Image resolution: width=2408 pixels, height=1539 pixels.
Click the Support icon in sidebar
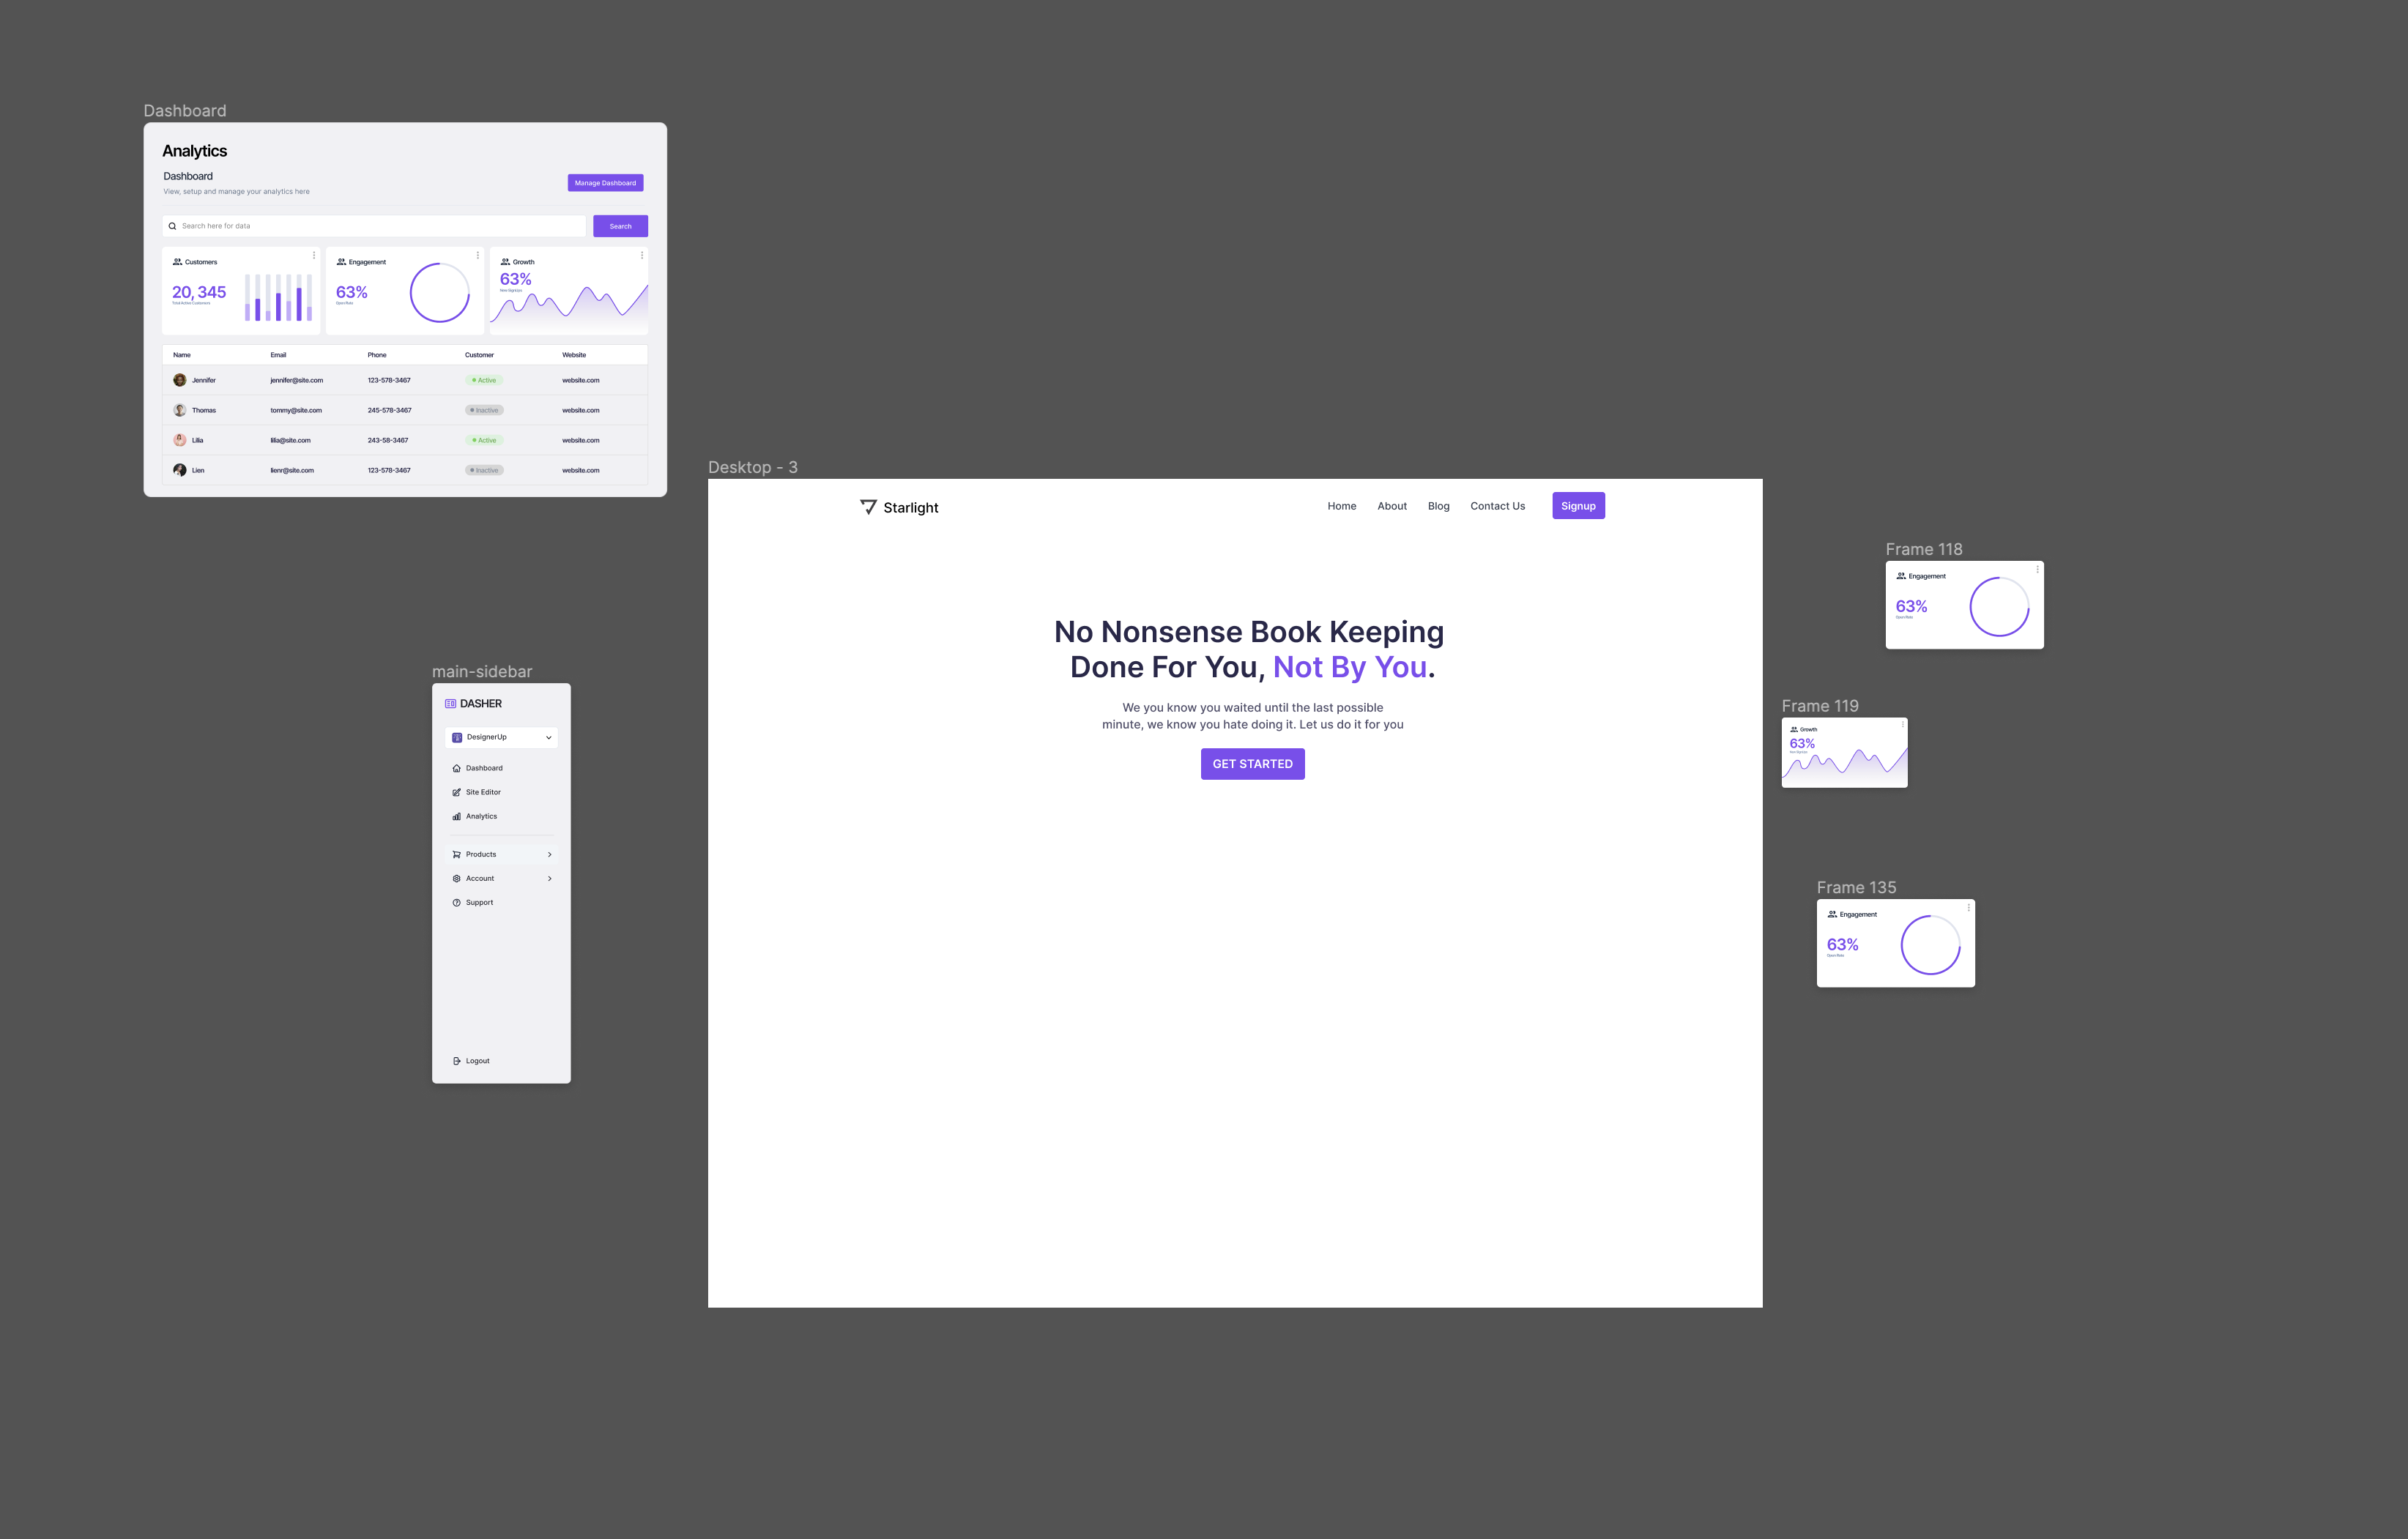456,902
